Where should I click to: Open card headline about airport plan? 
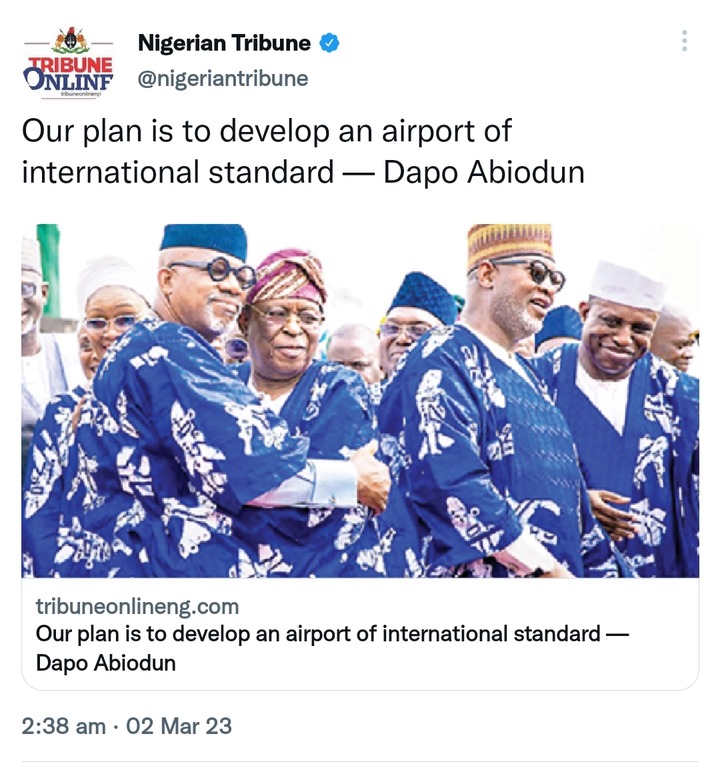pyautogui.click(x=332, y=649)
